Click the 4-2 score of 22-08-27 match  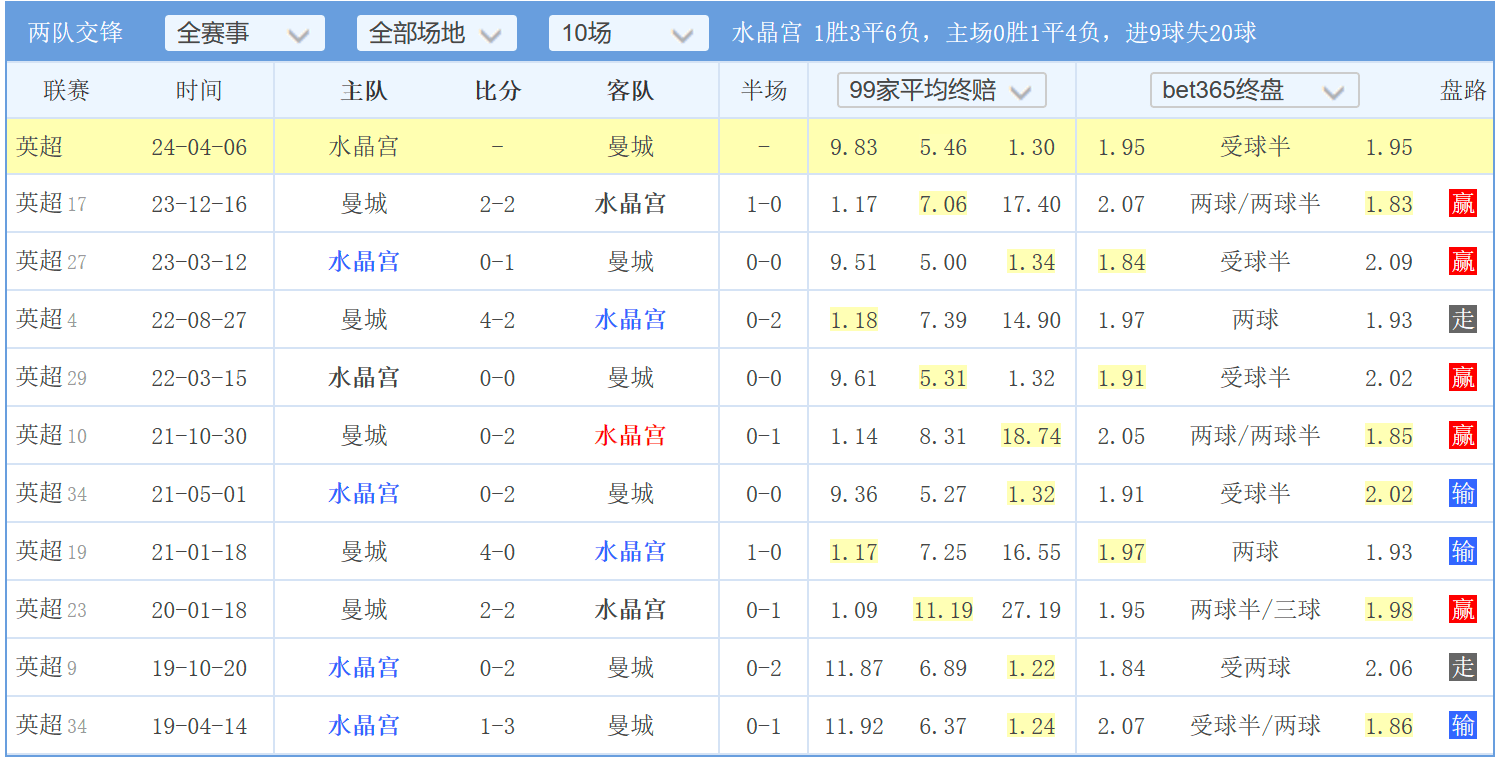(x=497, y=320)
